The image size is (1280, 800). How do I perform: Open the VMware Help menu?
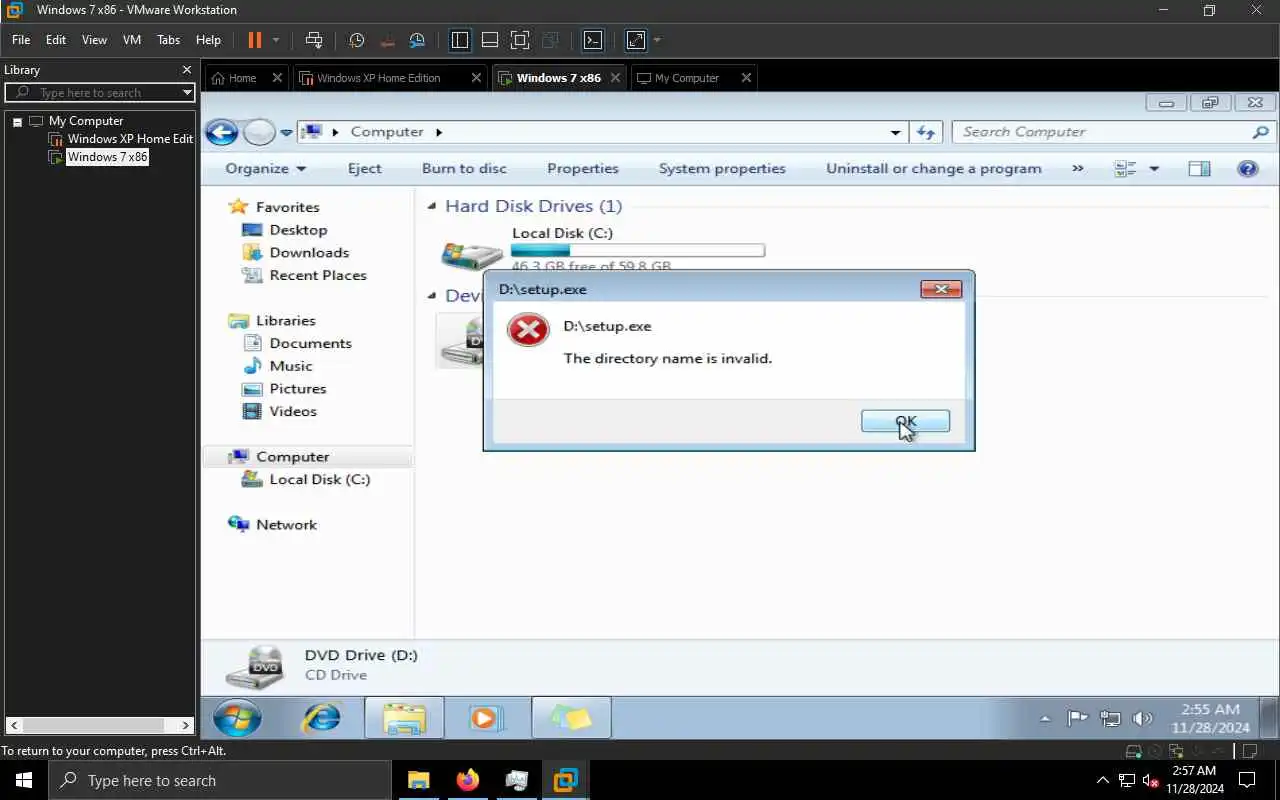[x=208, y=40]
